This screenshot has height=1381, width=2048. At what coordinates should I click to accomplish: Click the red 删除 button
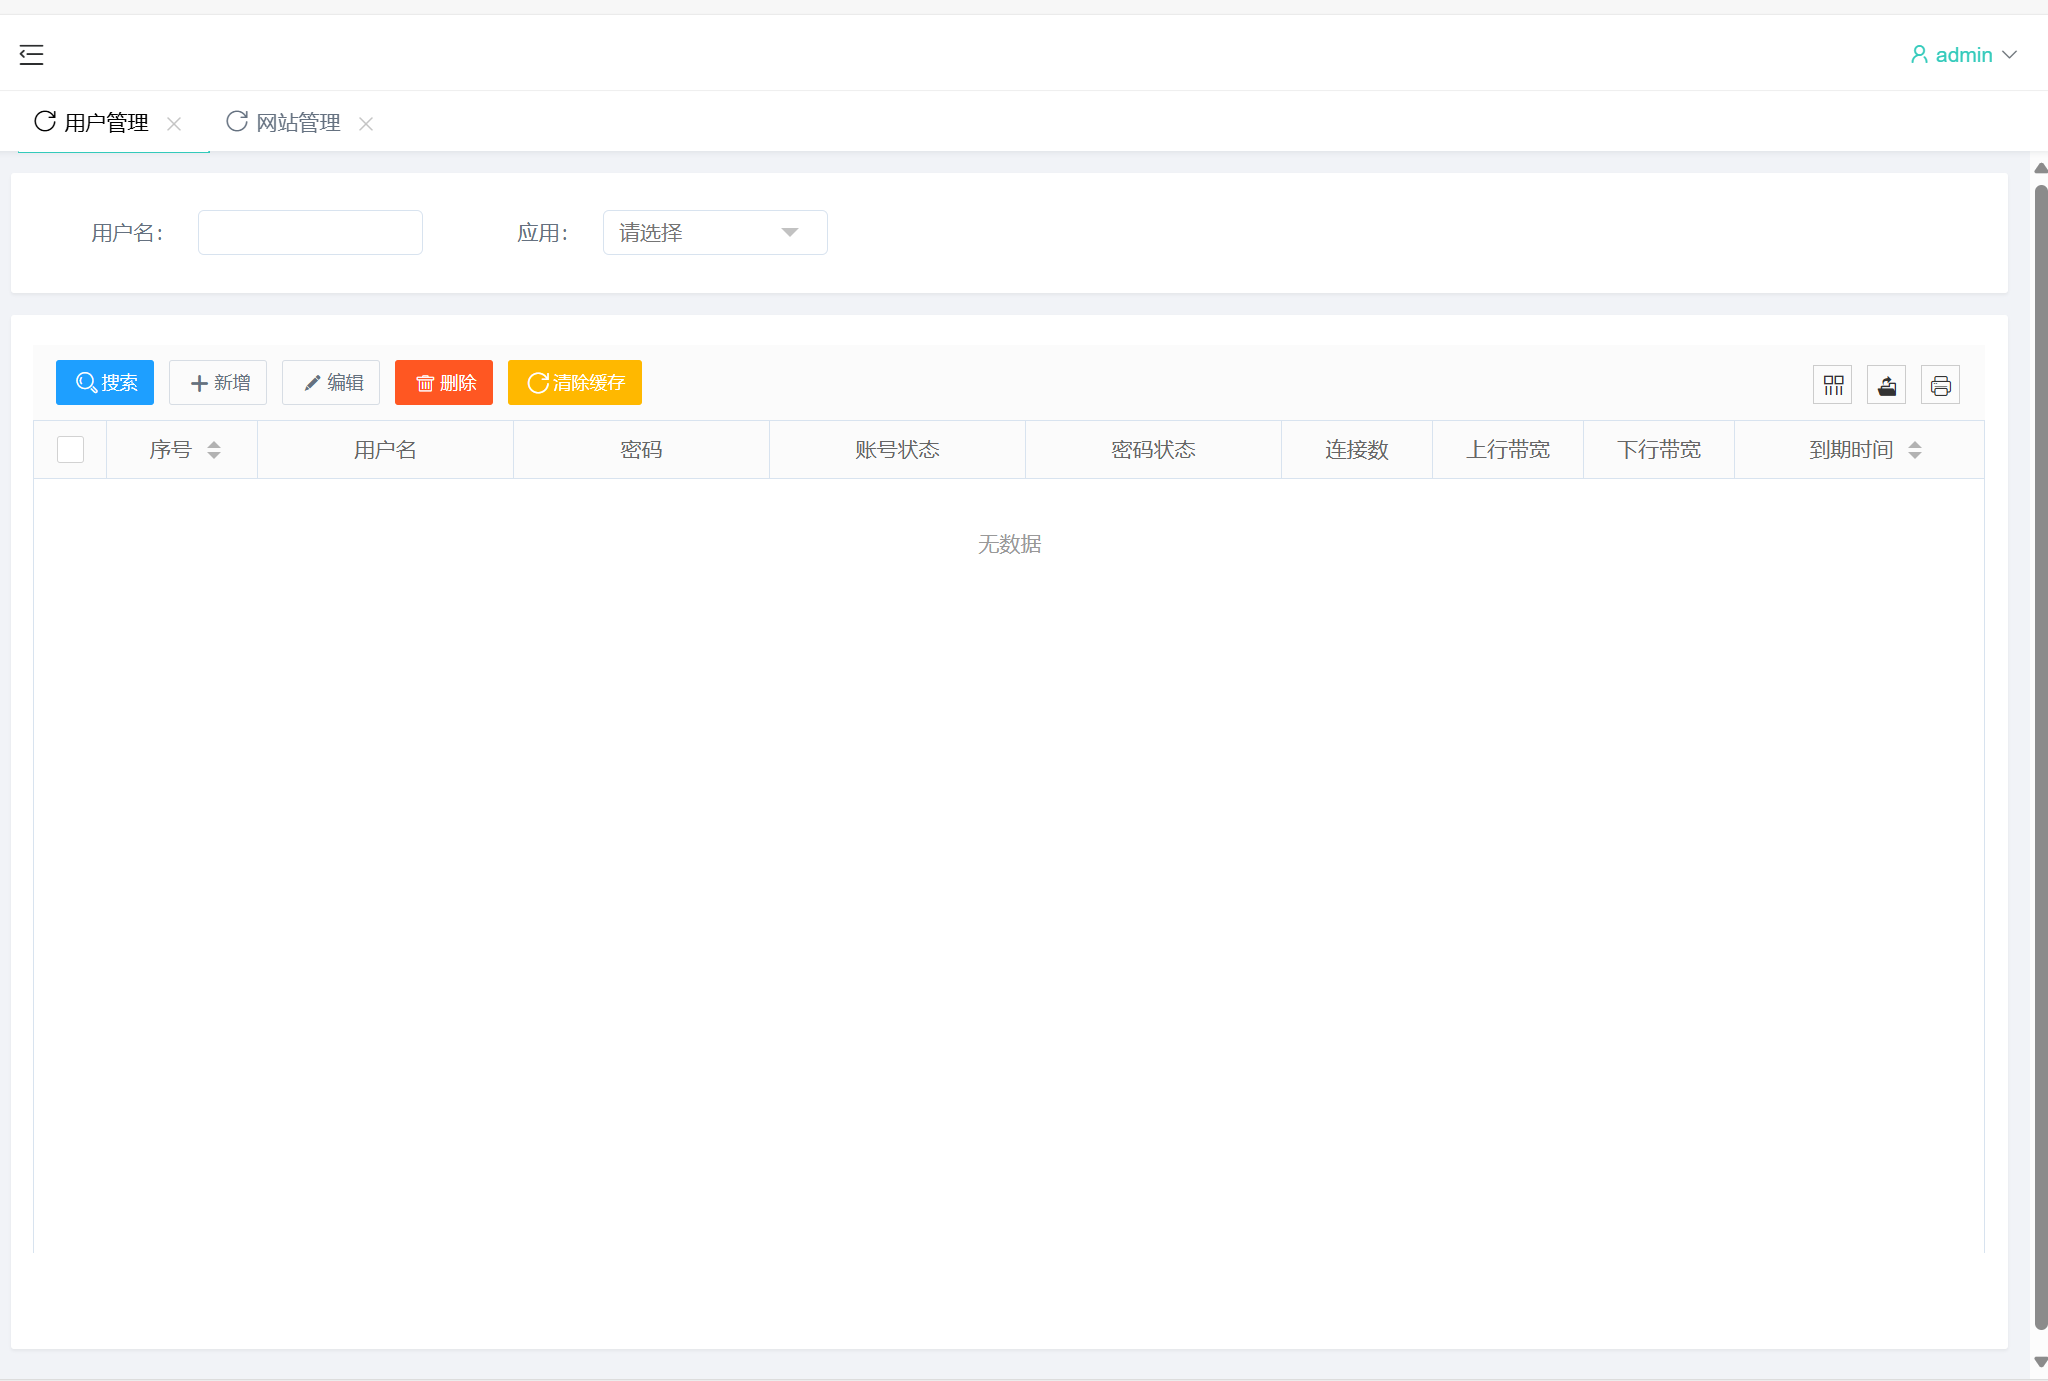coord(444,382)
